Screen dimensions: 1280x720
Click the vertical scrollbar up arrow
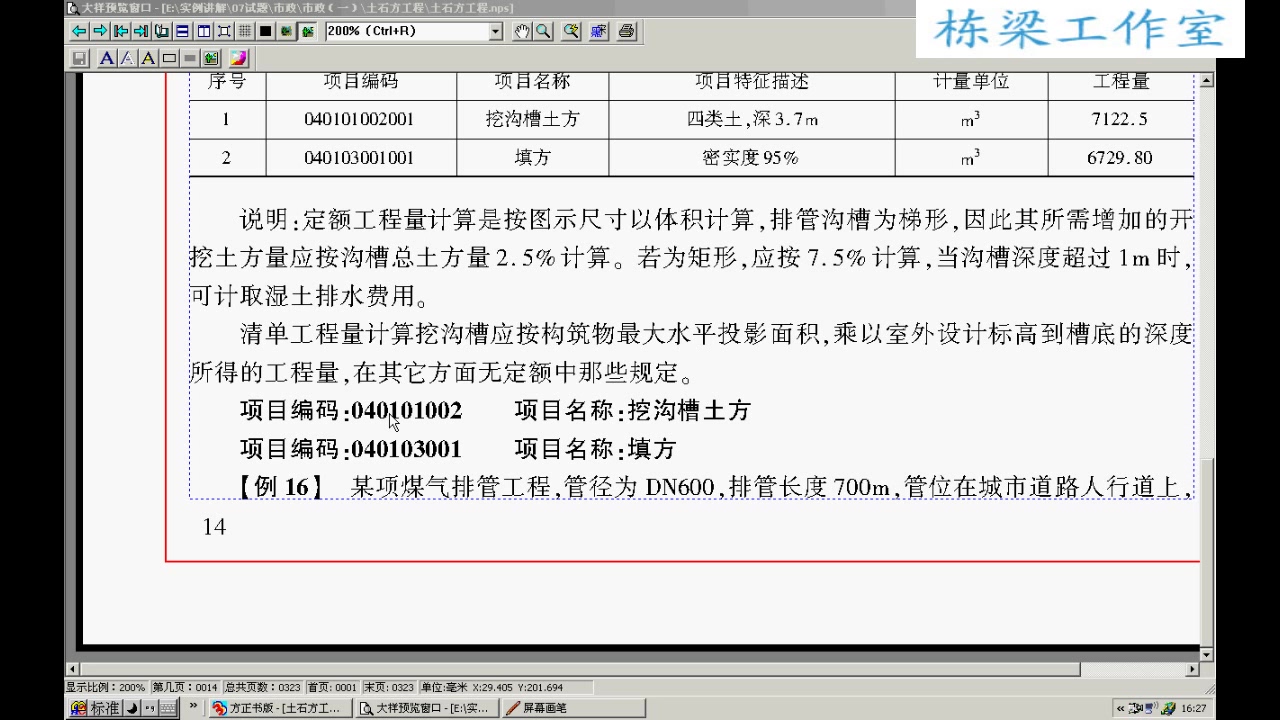1207,80
